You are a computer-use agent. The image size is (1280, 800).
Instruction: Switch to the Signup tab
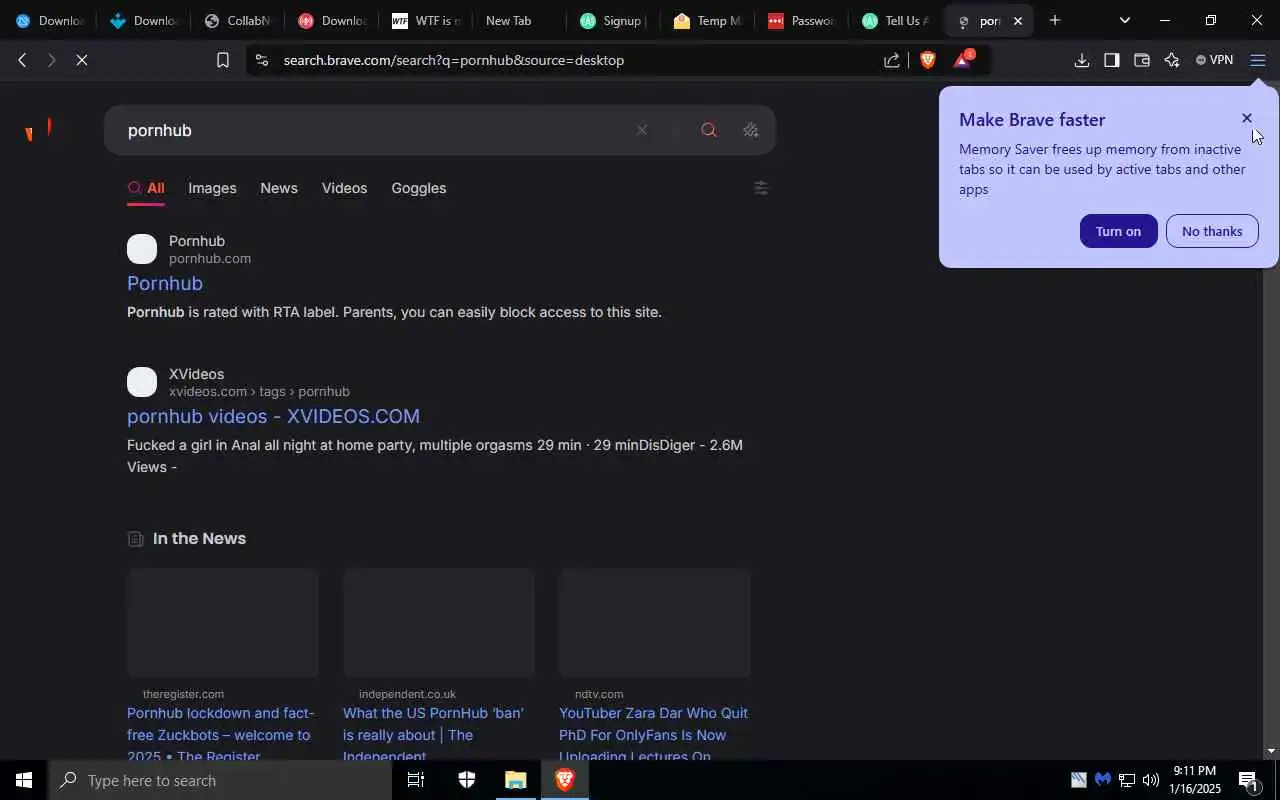click(613, 20)
